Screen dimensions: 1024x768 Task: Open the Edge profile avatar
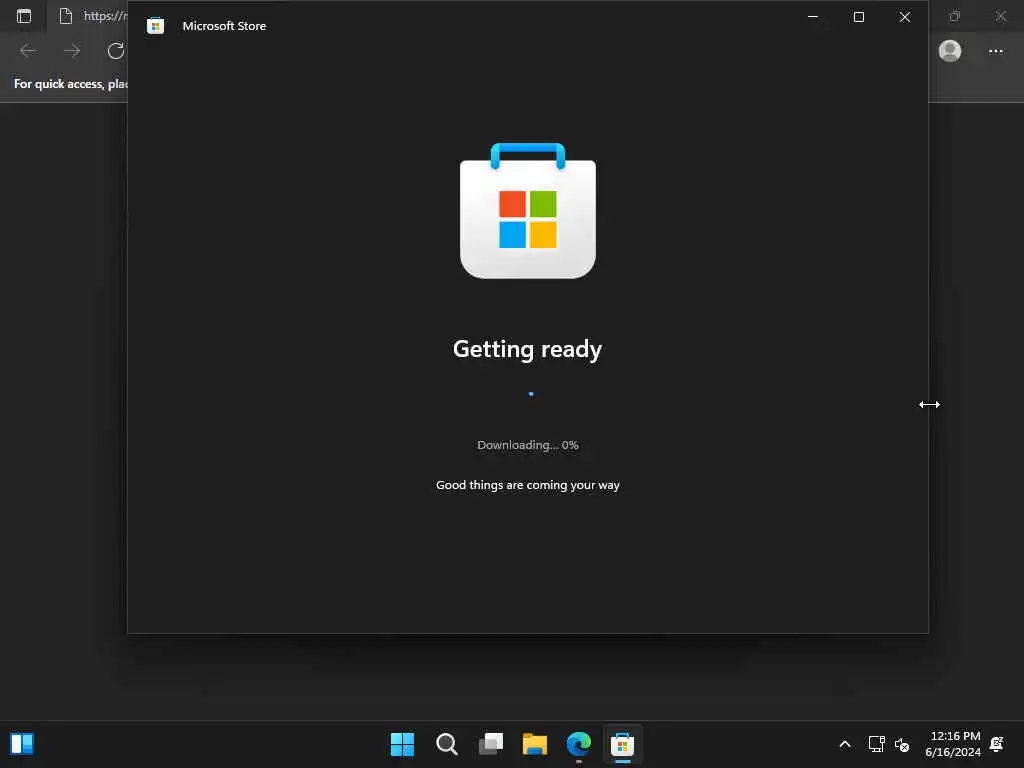point(950,51)
